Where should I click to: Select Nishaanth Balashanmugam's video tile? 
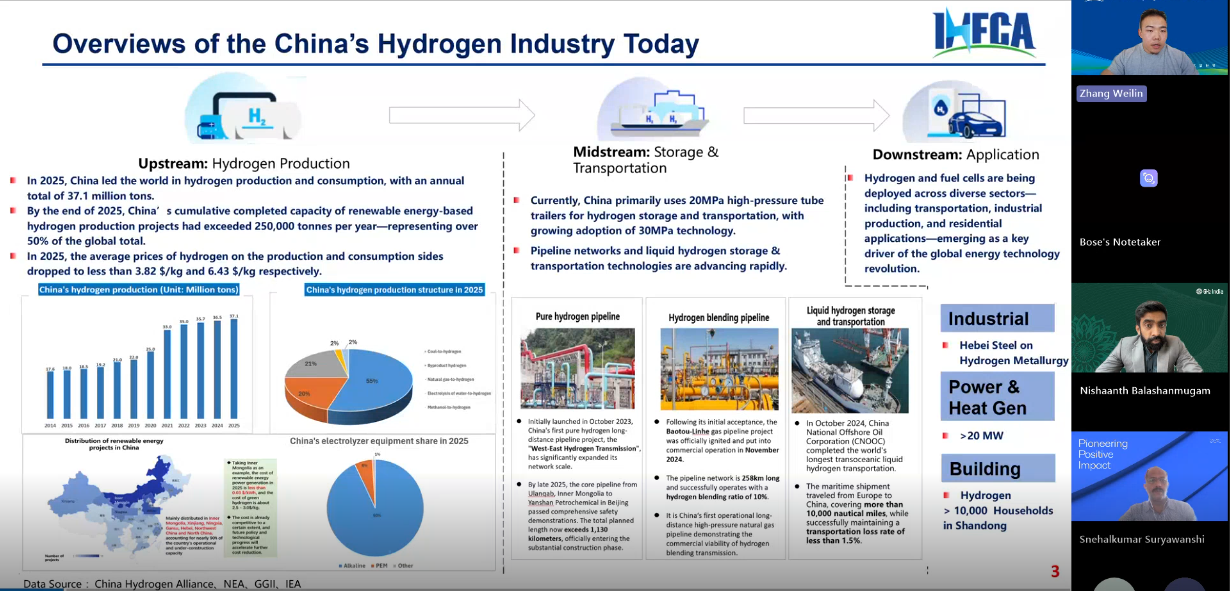(x=1150, y=328)
